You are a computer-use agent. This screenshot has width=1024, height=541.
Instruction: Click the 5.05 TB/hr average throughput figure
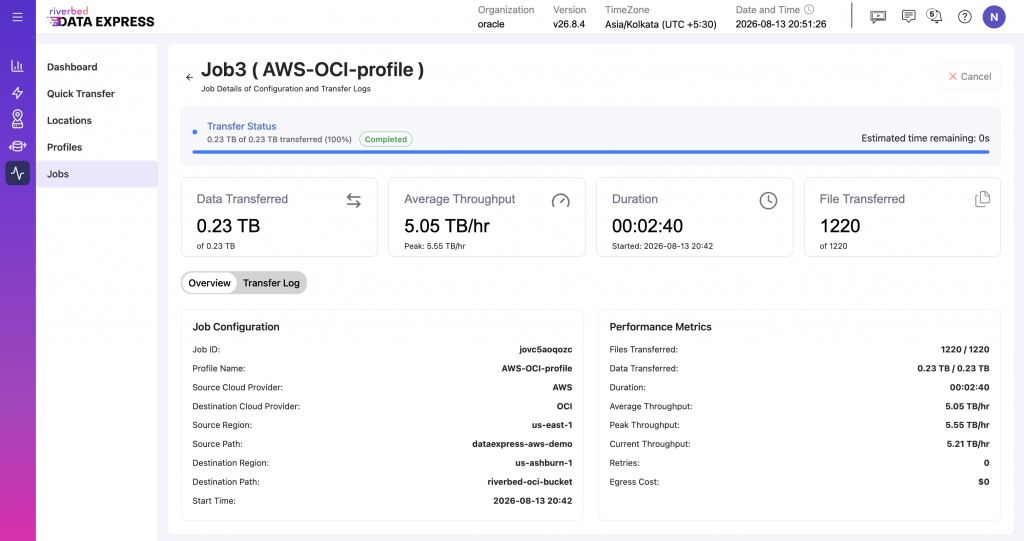tap(447, 226)
